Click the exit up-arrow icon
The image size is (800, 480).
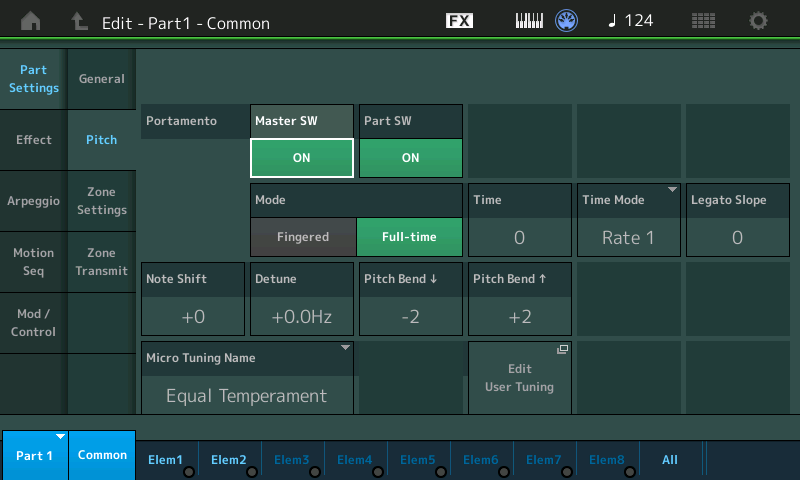pyautogui.click(x=79, y=20)
